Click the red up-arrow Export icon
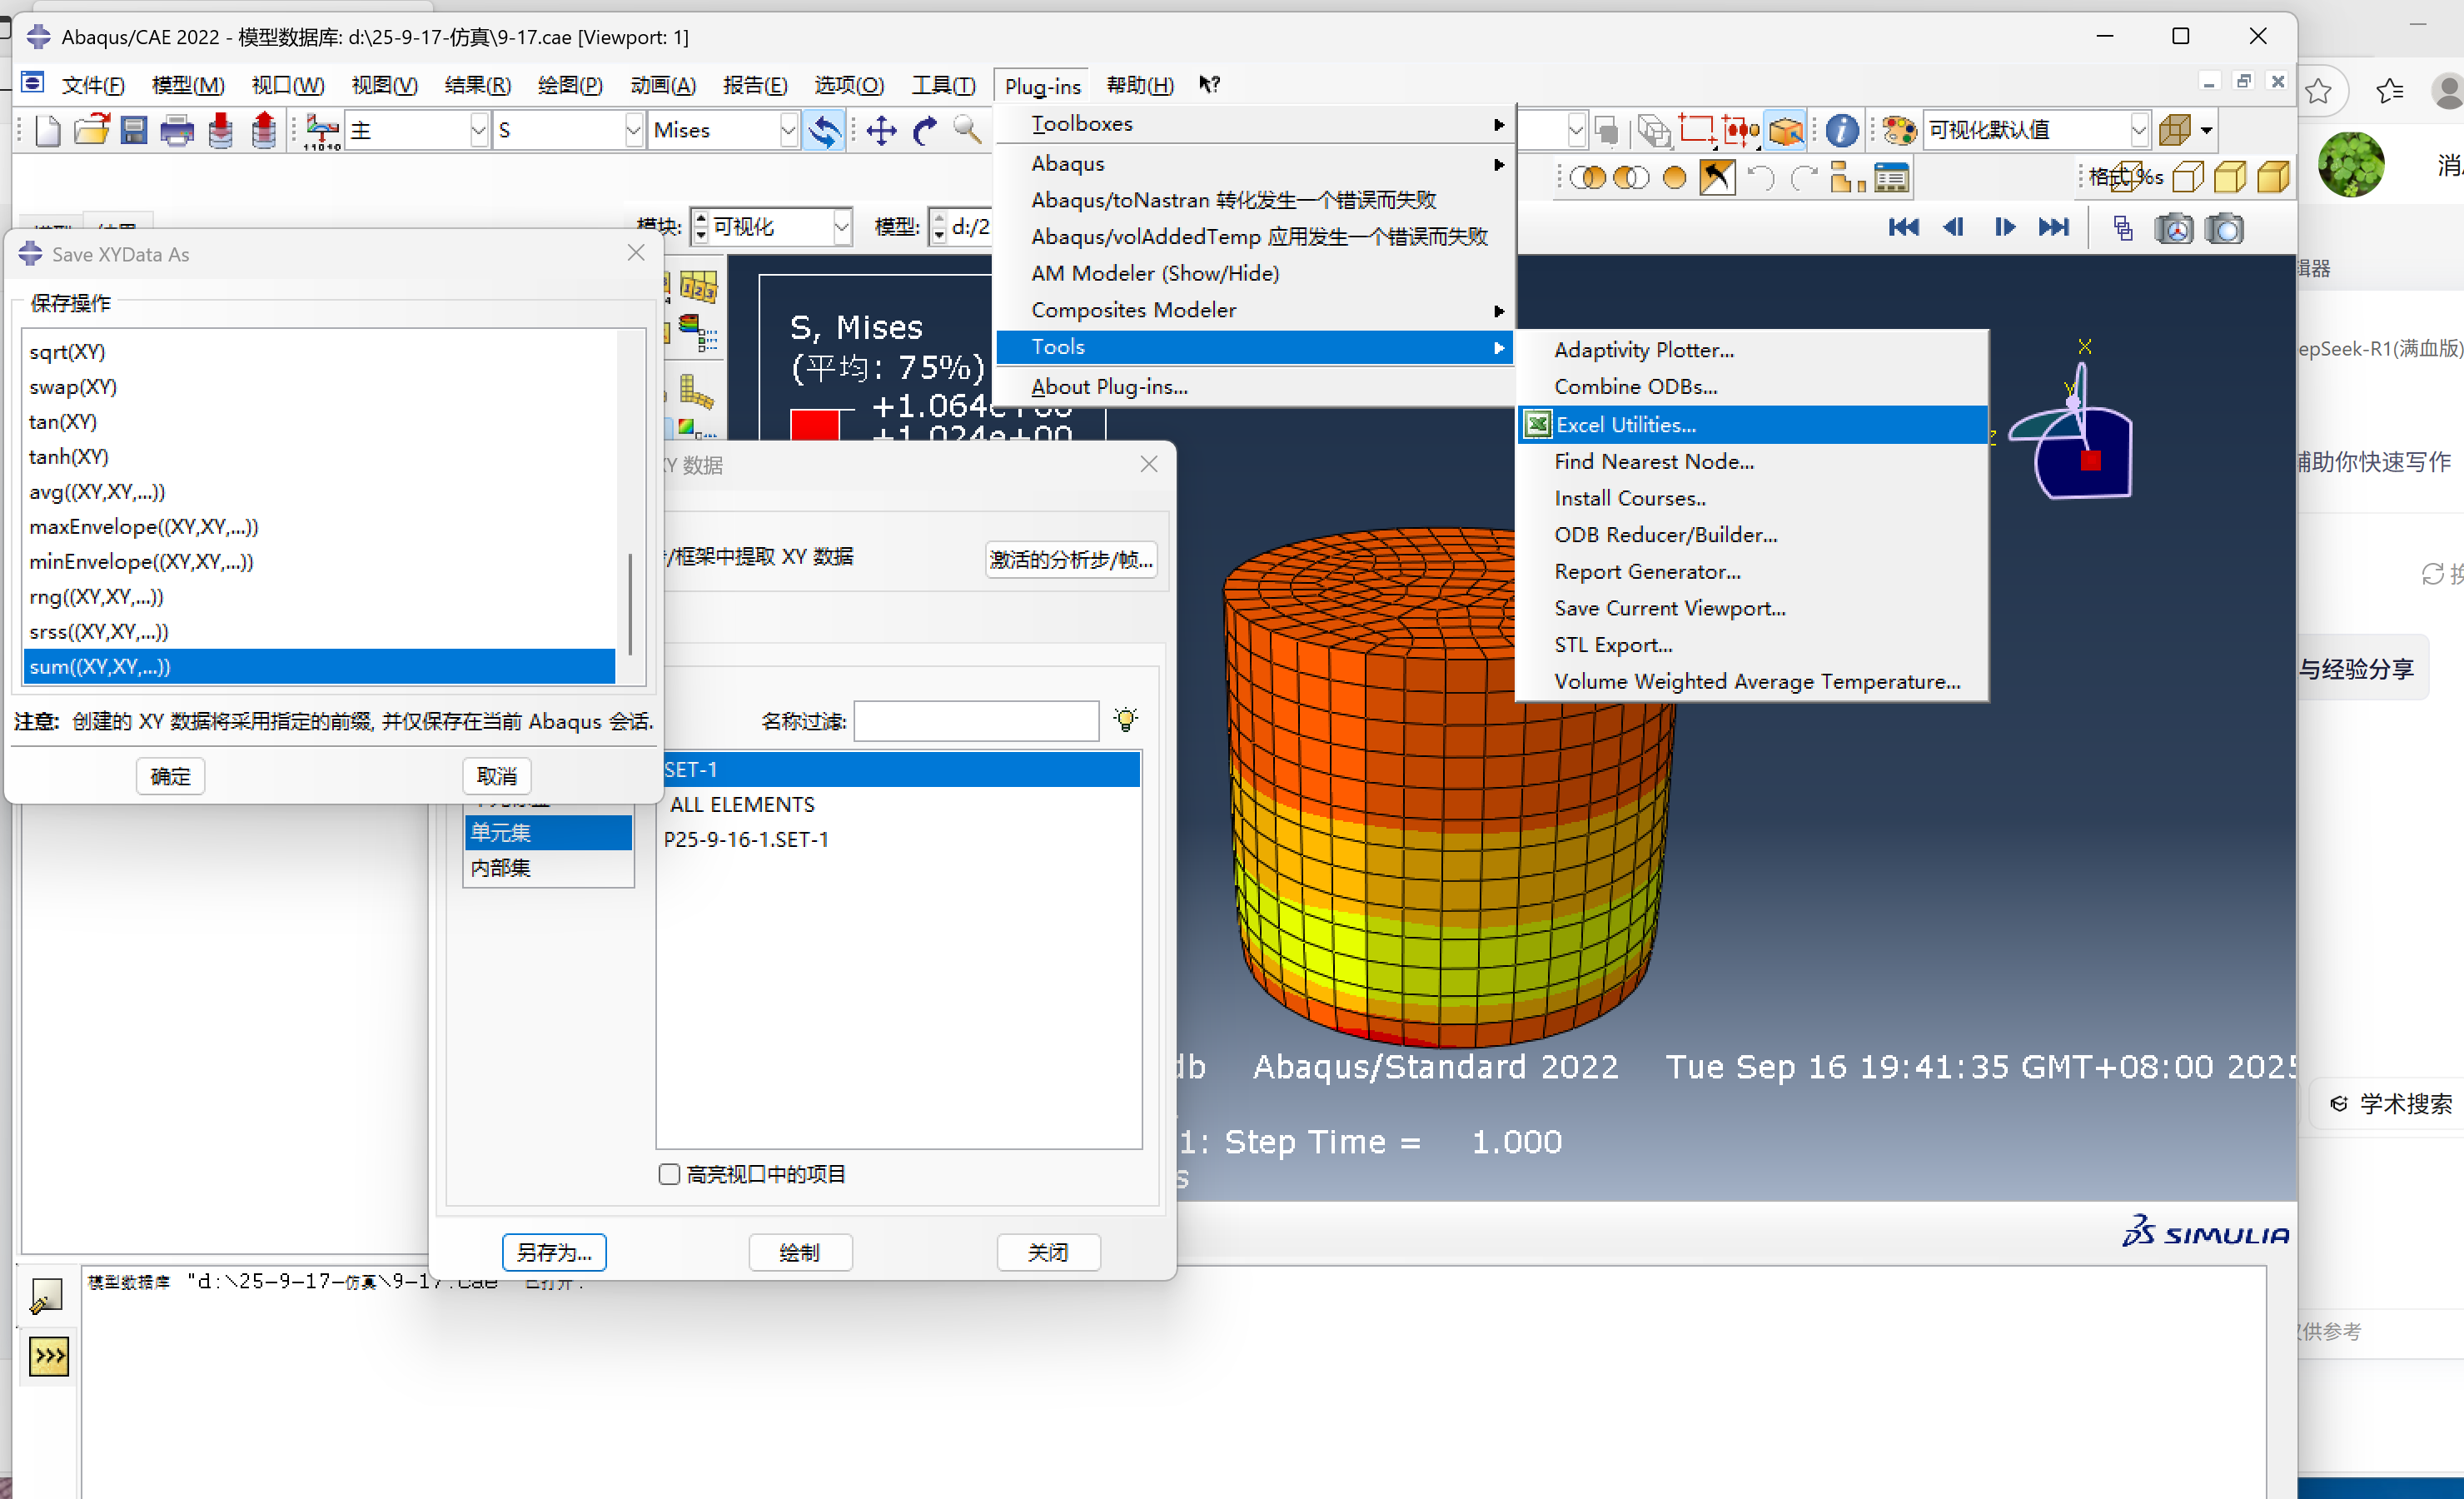The image size is (2464, 1499). 264,130
